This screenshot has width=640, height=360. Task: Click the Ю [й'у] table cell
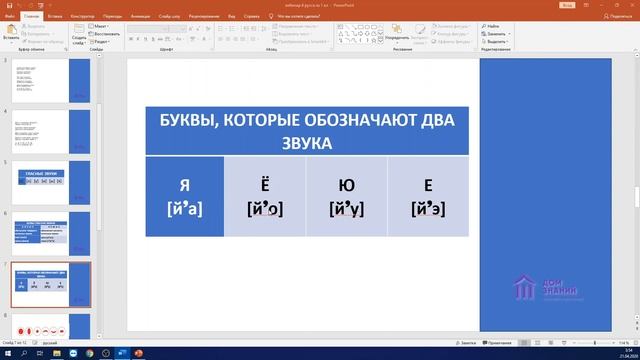coord(347,196)
